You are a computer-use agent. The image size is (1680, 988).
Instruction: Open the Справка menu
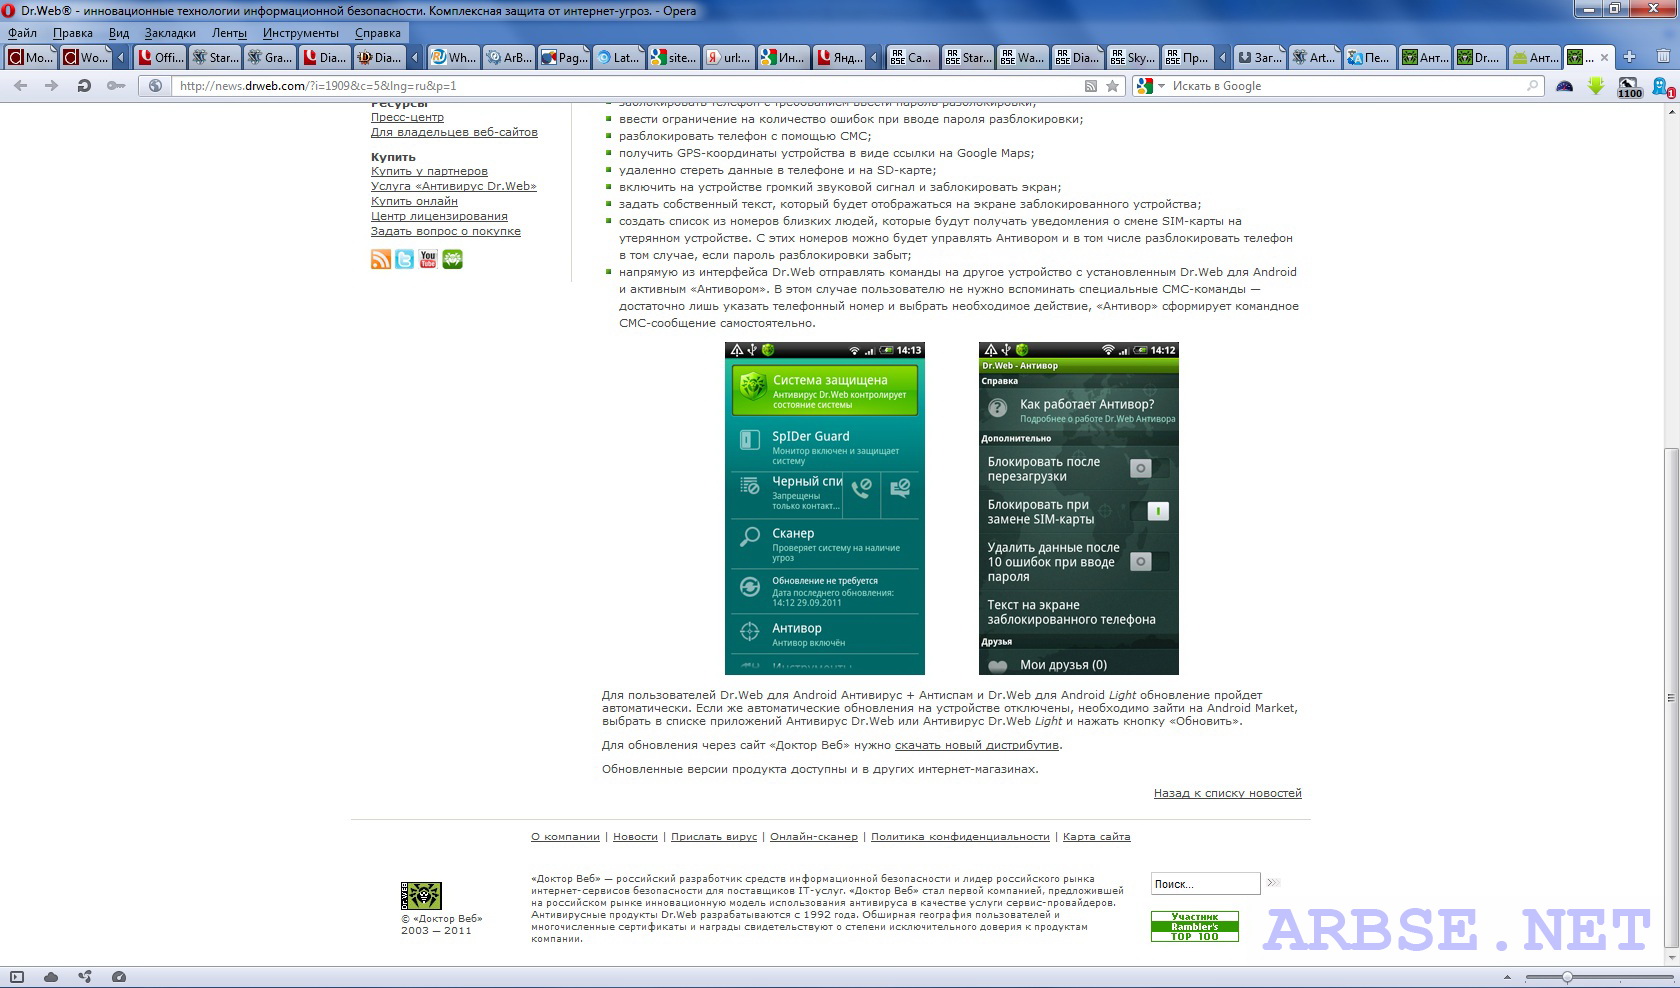point(378,33)
